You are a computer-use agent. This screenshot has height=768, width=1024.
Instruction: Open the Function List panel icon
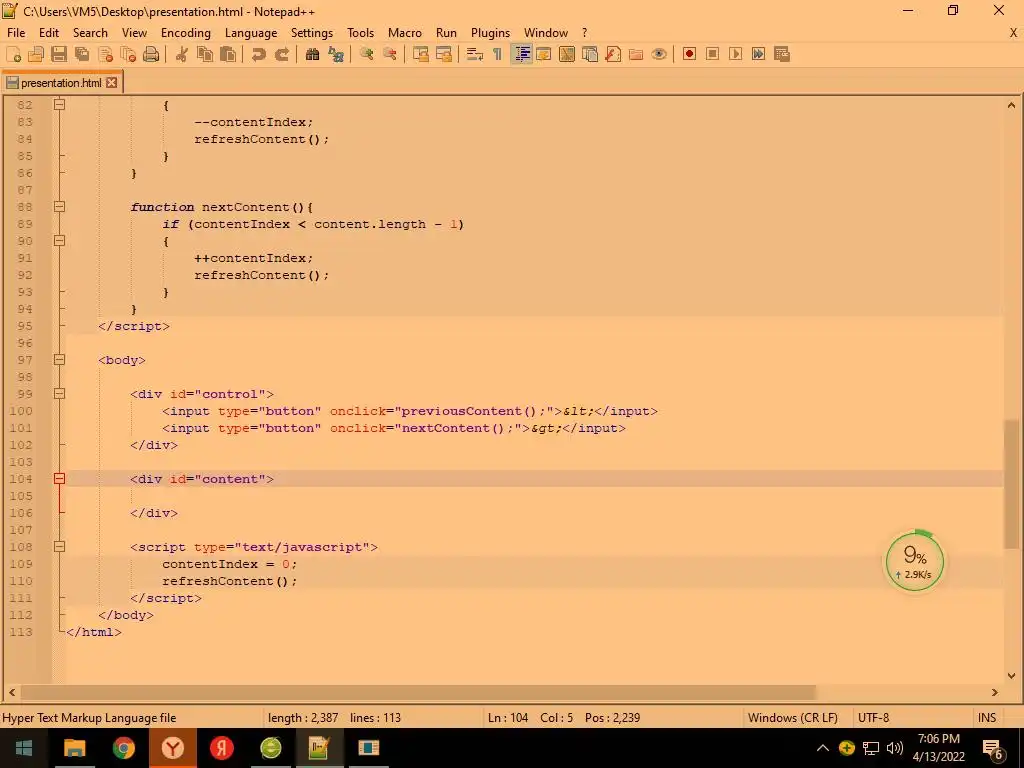(613, 54)
